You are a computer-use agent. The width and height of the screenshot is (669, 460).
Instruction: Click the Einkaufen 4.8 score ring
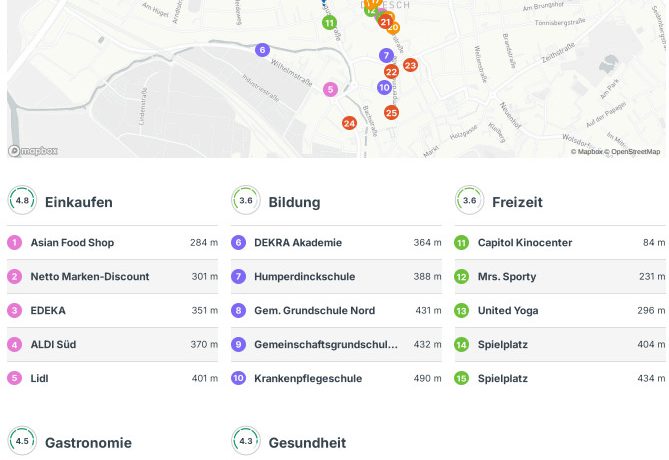coord(22,200)
